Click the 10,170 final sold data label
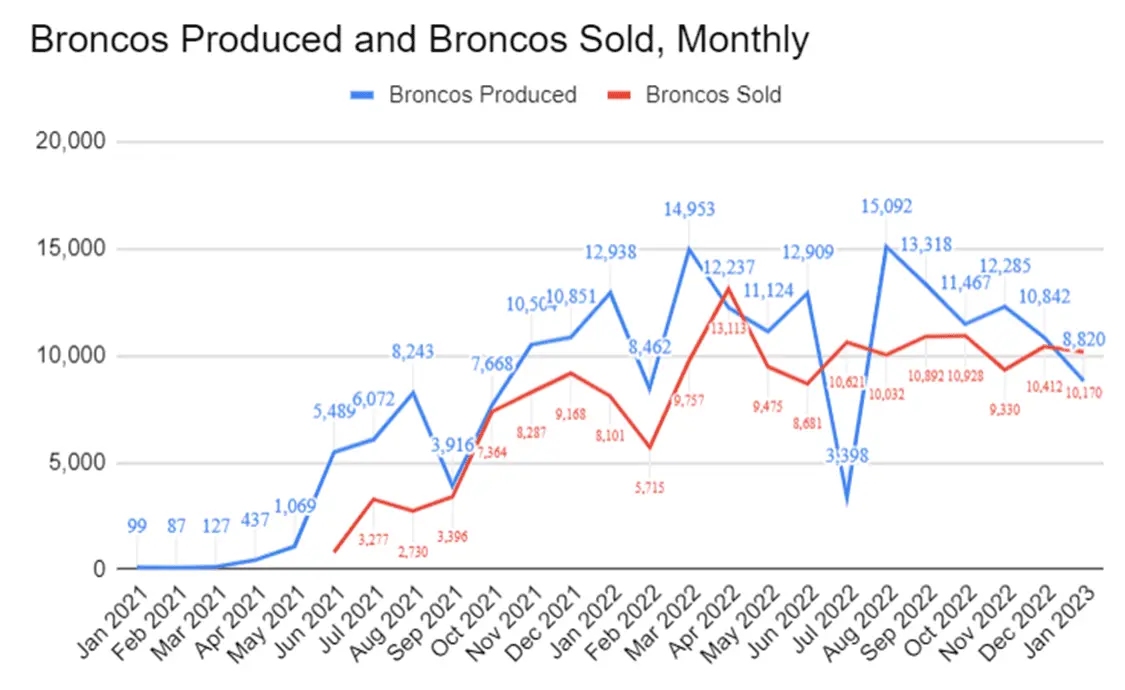Image resolution: width=1125 pixels, height=690 pixels. (1078, 393)
